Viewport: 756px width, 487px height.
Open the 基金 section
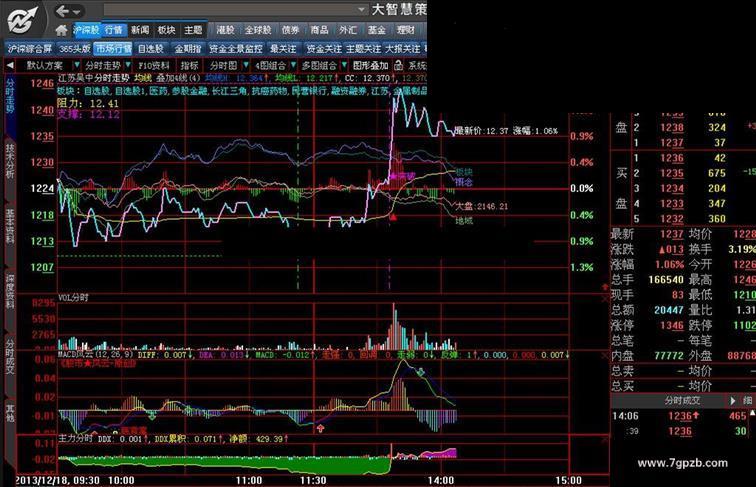(377, 30)
